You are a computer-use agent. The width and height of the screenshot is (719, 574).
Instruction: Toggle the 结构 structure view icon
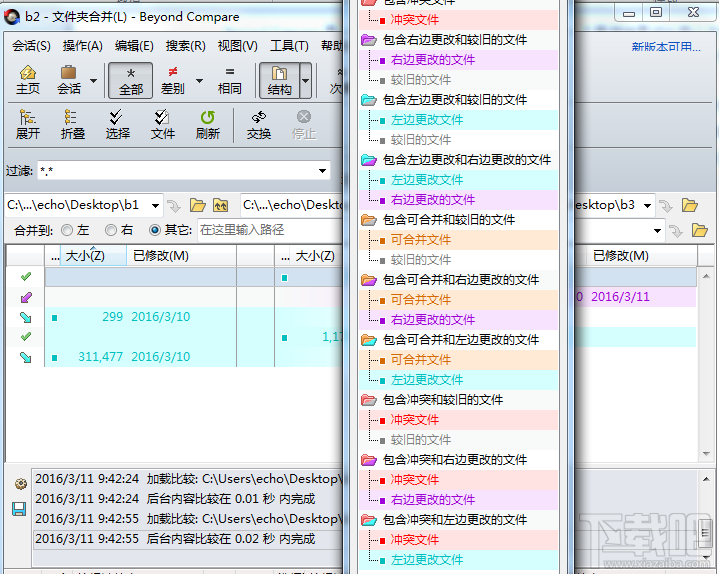point(279,80)
